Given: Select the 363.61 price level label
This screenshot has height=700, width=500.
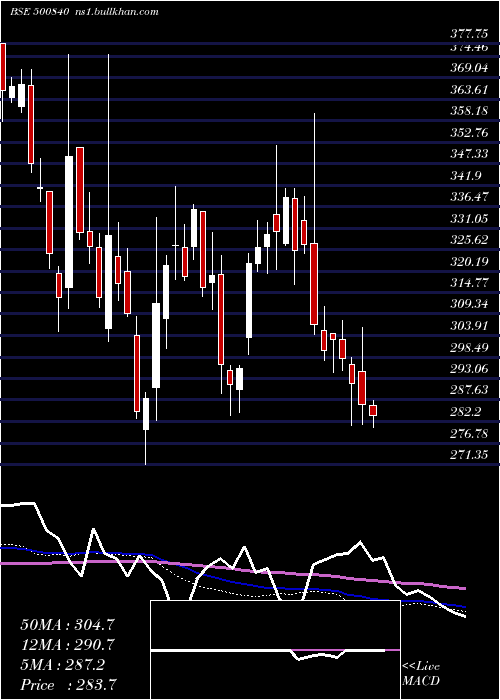Looking at the screenshot, I should tap(468, 90).
